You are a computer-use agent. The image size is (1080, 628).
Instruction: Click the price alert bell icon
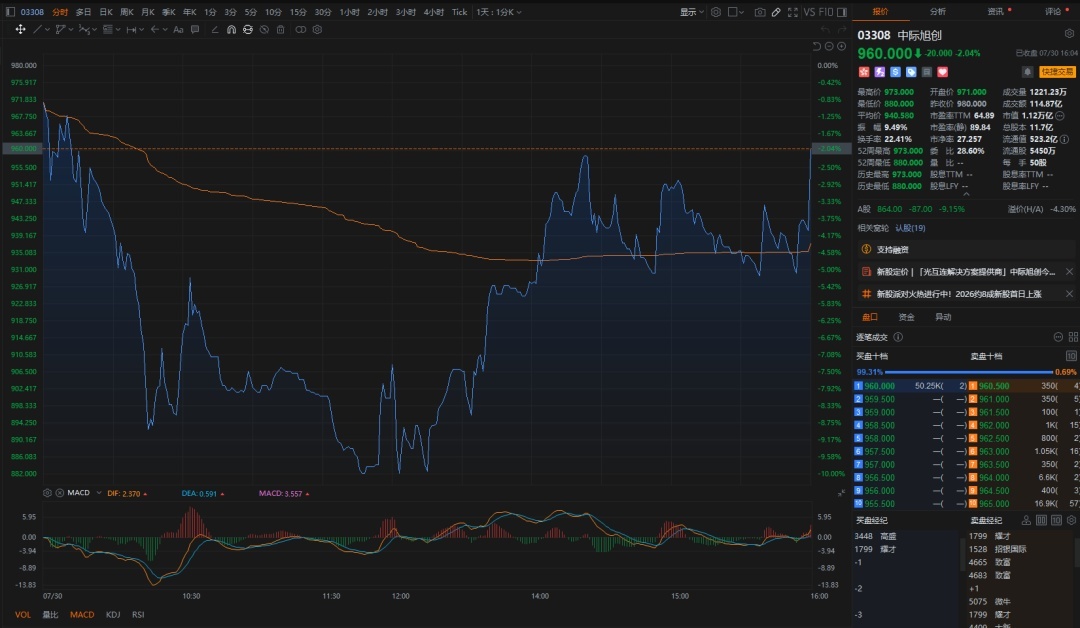pos(1027,72)
